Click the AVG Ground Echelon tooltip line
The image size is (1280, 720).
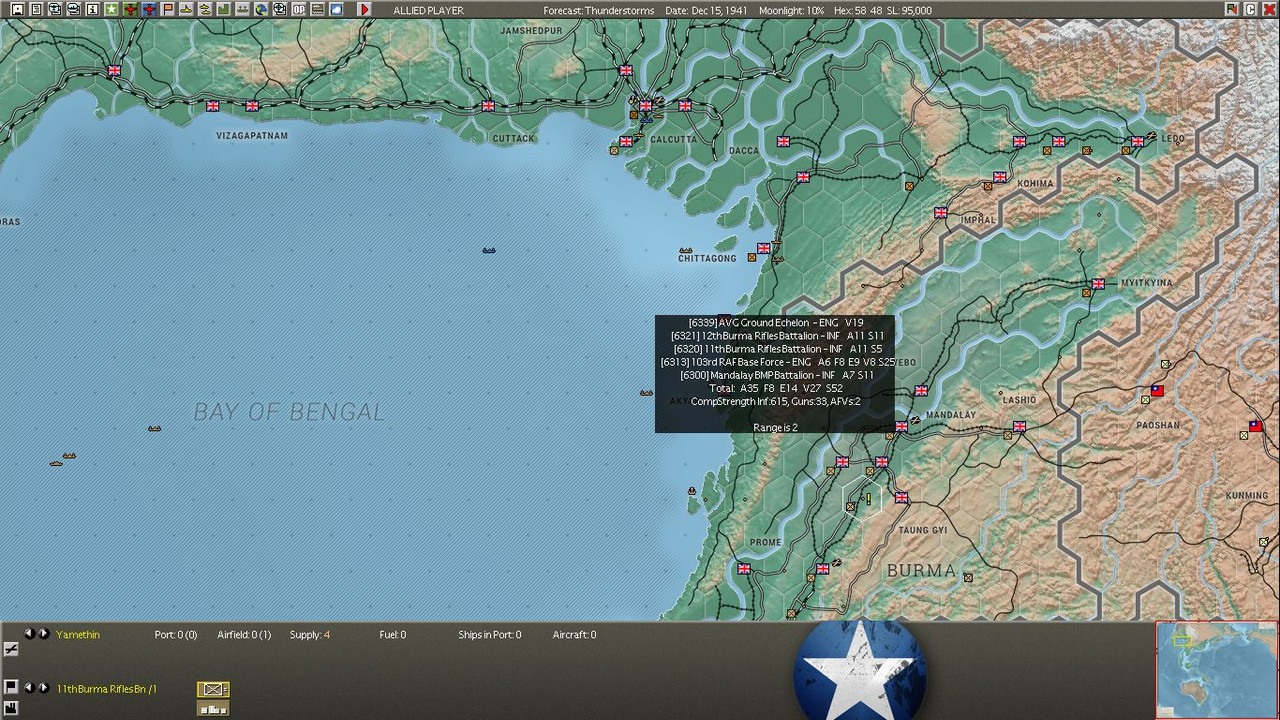tap(776, 323)
